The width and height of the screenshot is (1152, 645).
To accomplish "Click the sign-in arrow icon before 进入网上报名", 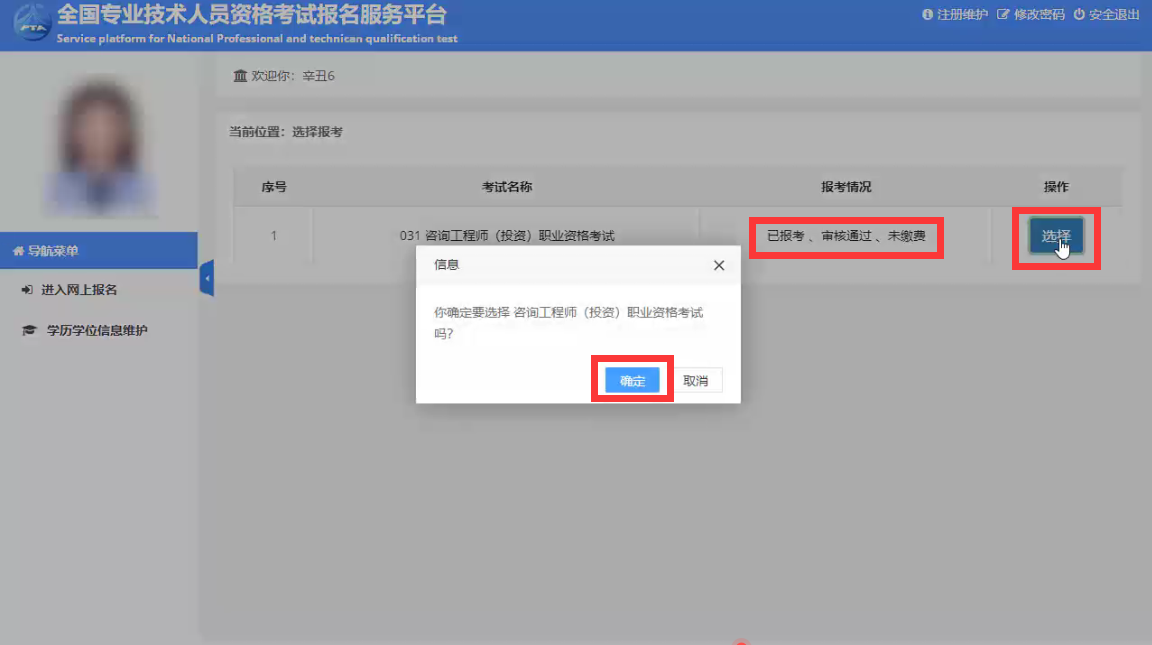I will (x=27, y=290).
